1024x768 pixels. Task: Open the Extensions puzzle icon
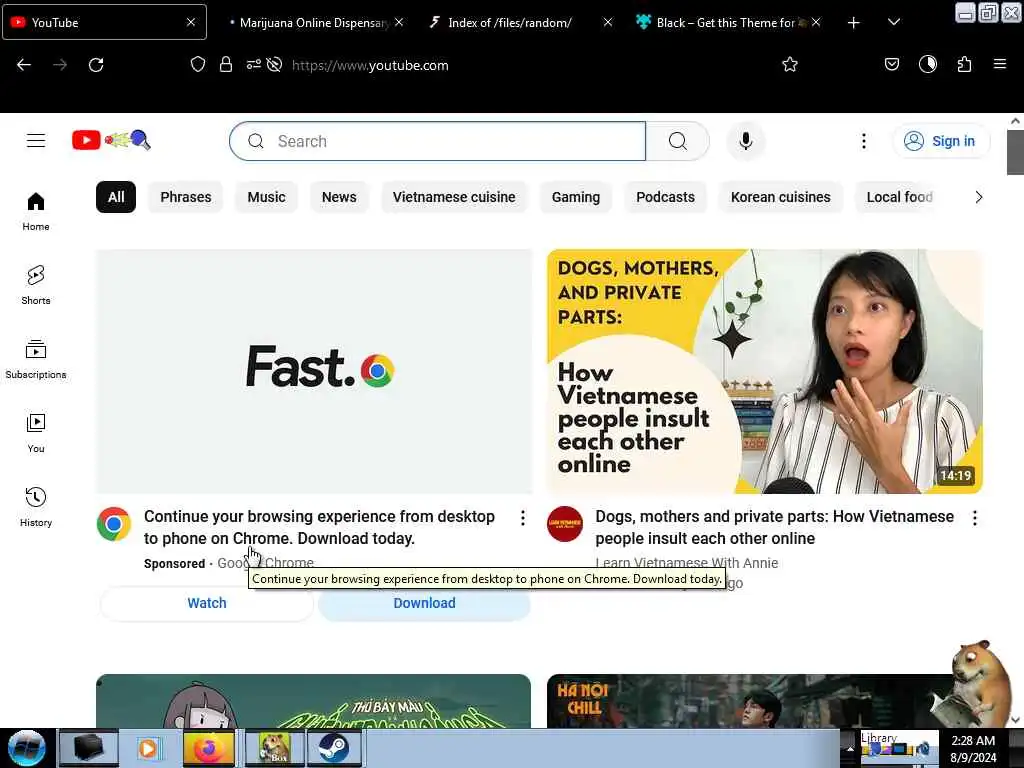964,64
